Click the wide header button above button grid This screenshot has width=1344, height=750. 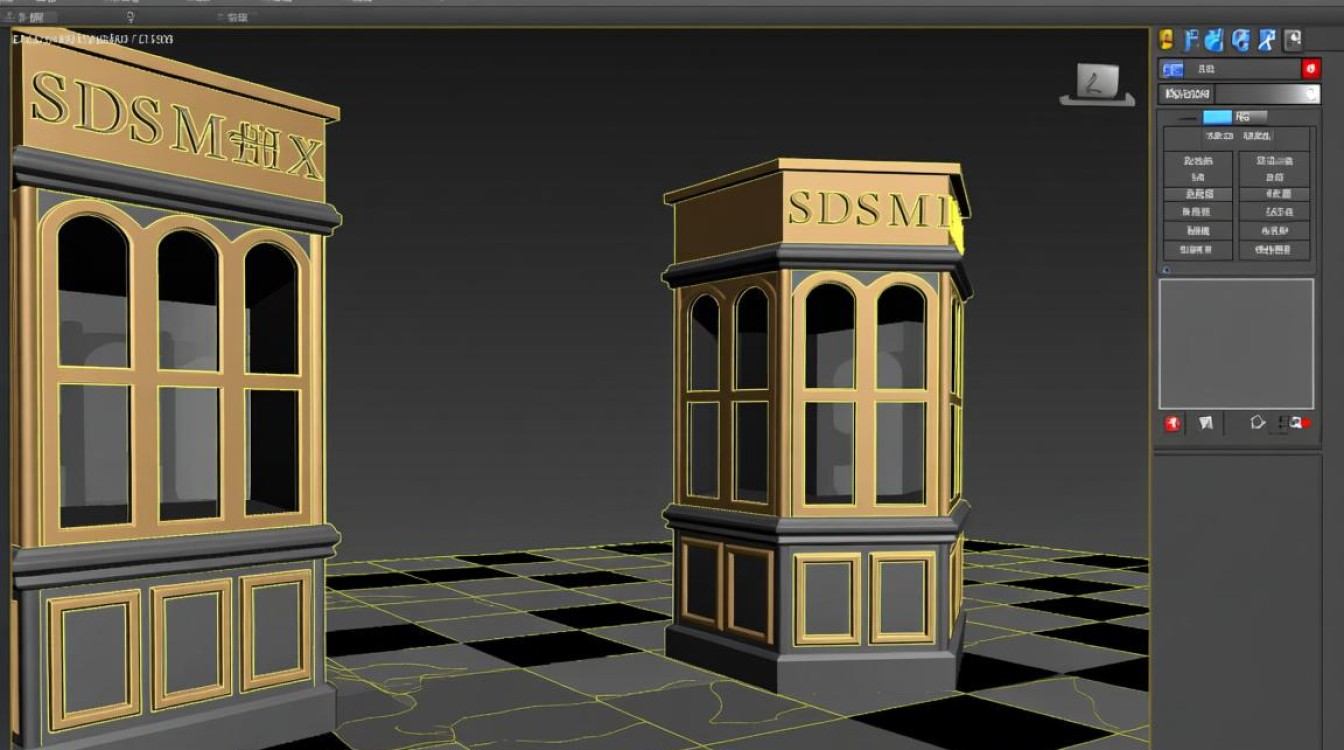coord(1237,136)
